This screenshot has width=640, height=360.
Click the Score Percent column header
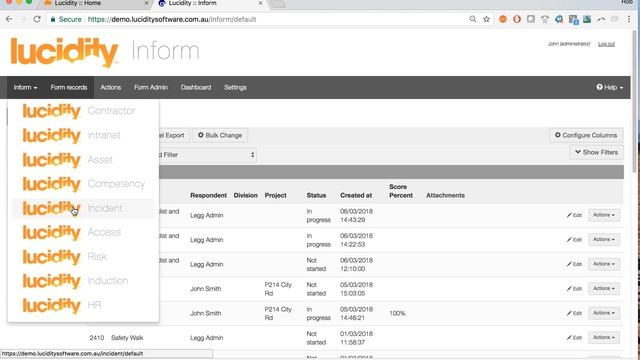[400, 191]
